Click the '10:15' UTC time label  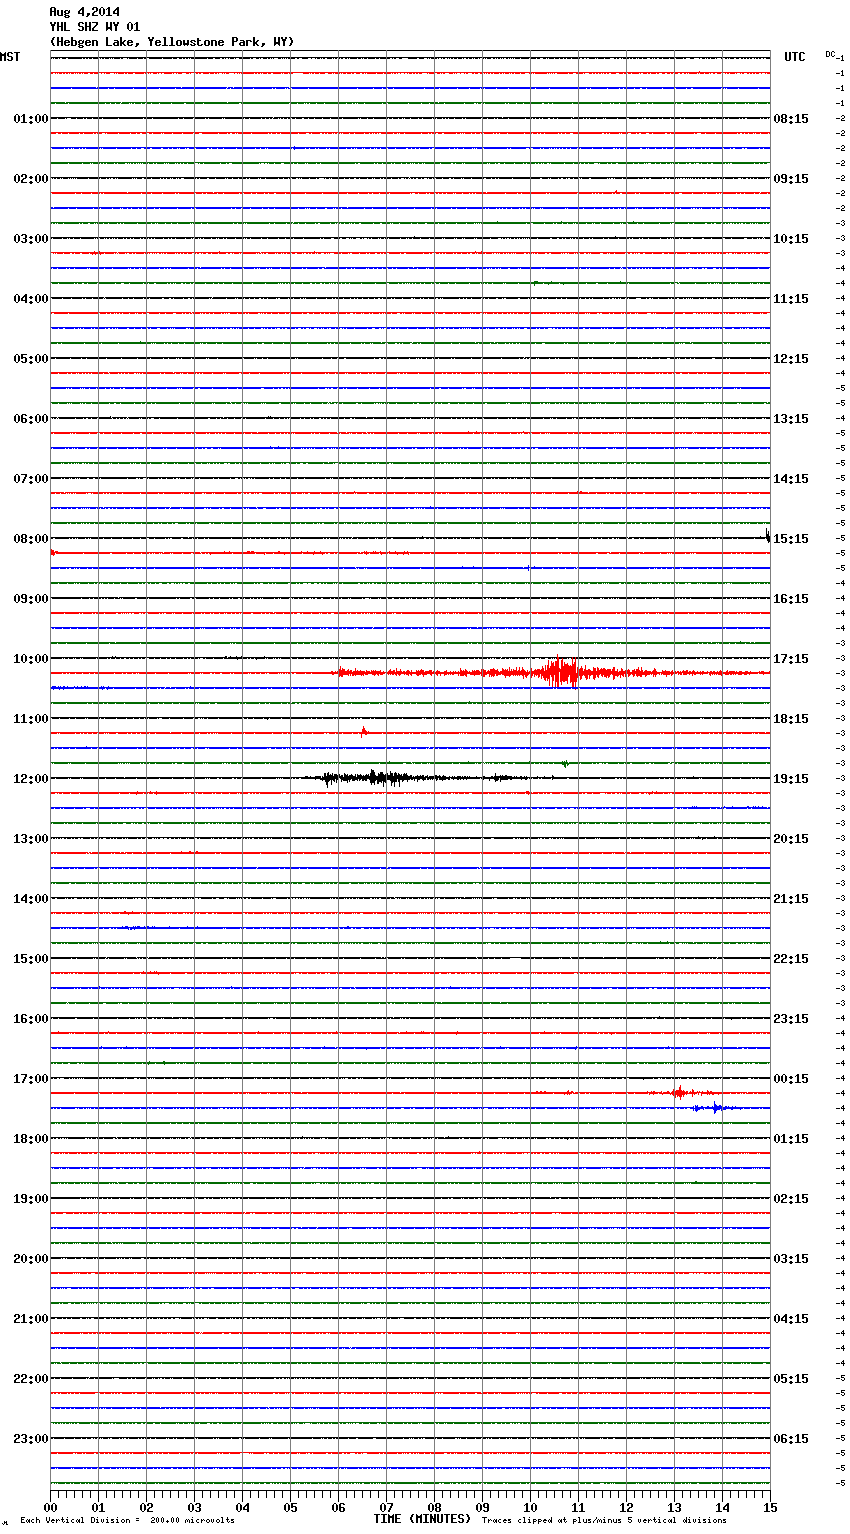(791, 239)
